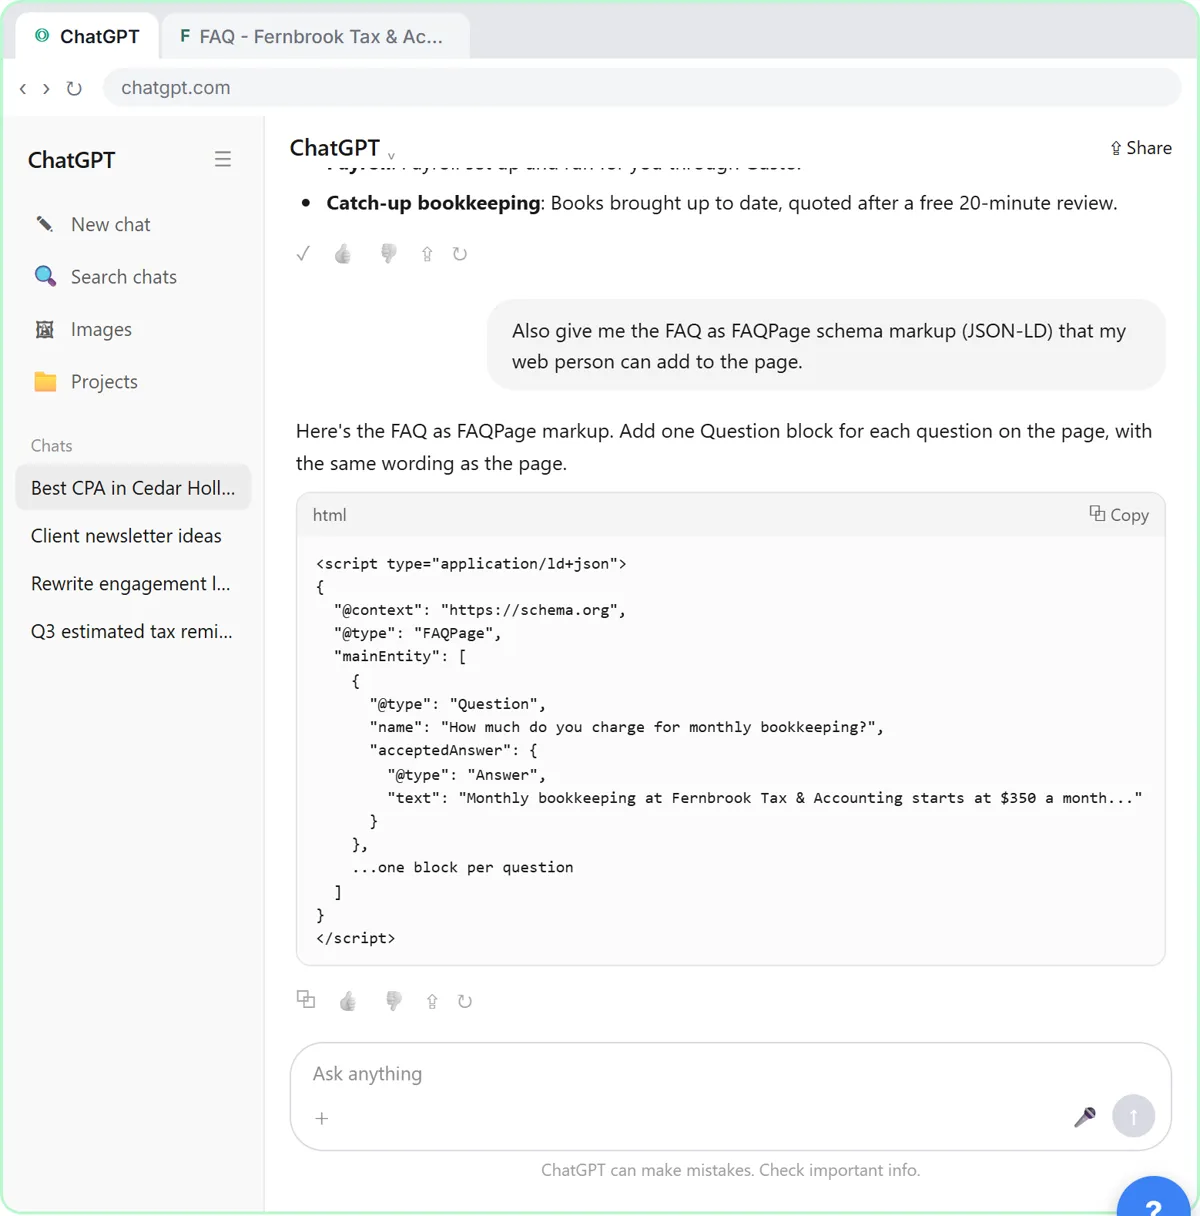Click the ChatGPT logo text in the sidebar
The height and width of the screenshot is (1216, 1200).
(x=71, y=160)
